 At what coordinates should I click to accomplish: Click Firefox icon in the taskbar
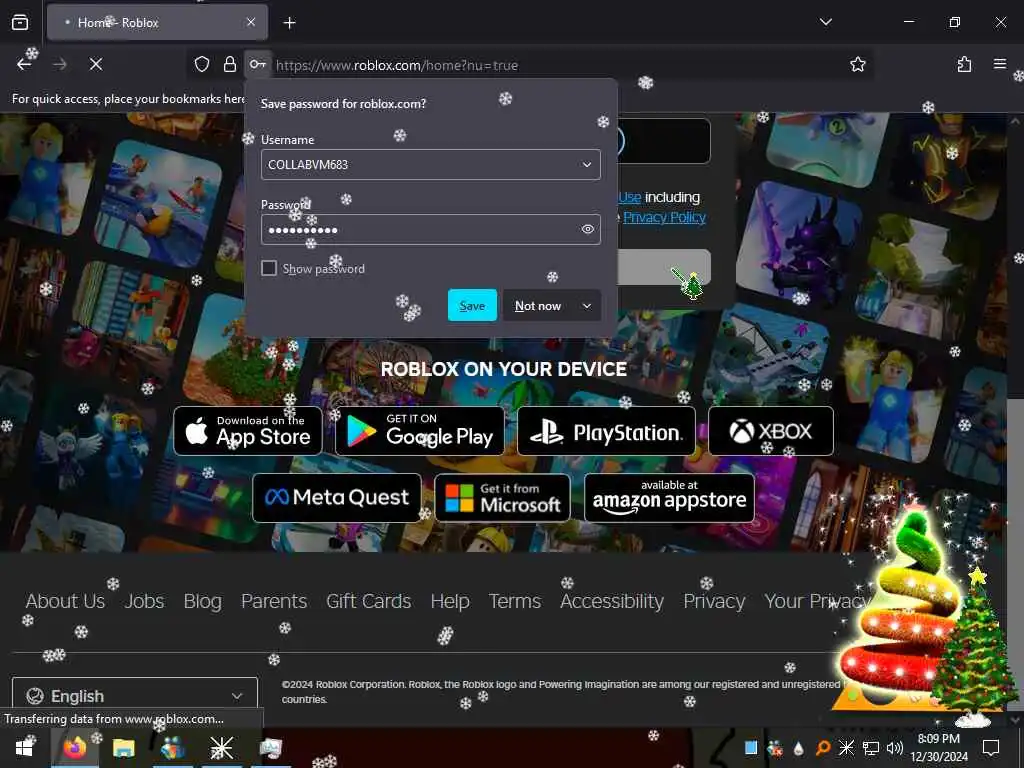click(74, 748)
